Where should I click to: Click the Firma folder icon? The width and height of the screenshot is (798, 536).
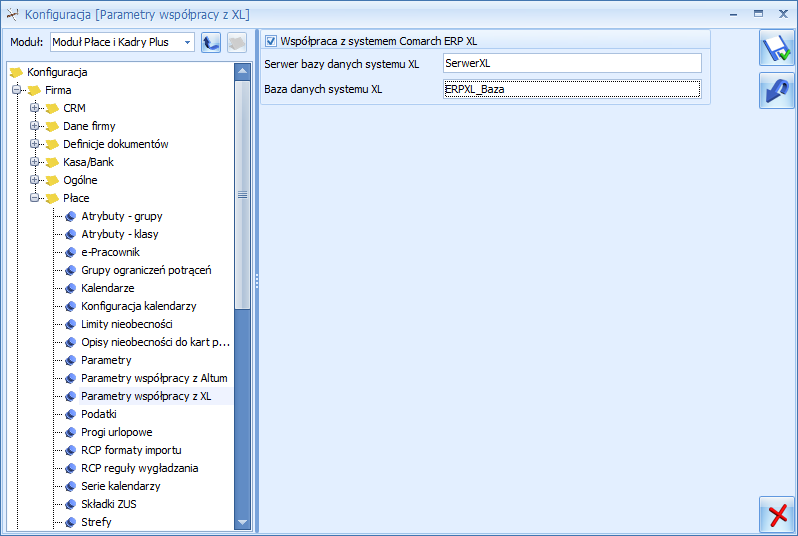point(35,91)
